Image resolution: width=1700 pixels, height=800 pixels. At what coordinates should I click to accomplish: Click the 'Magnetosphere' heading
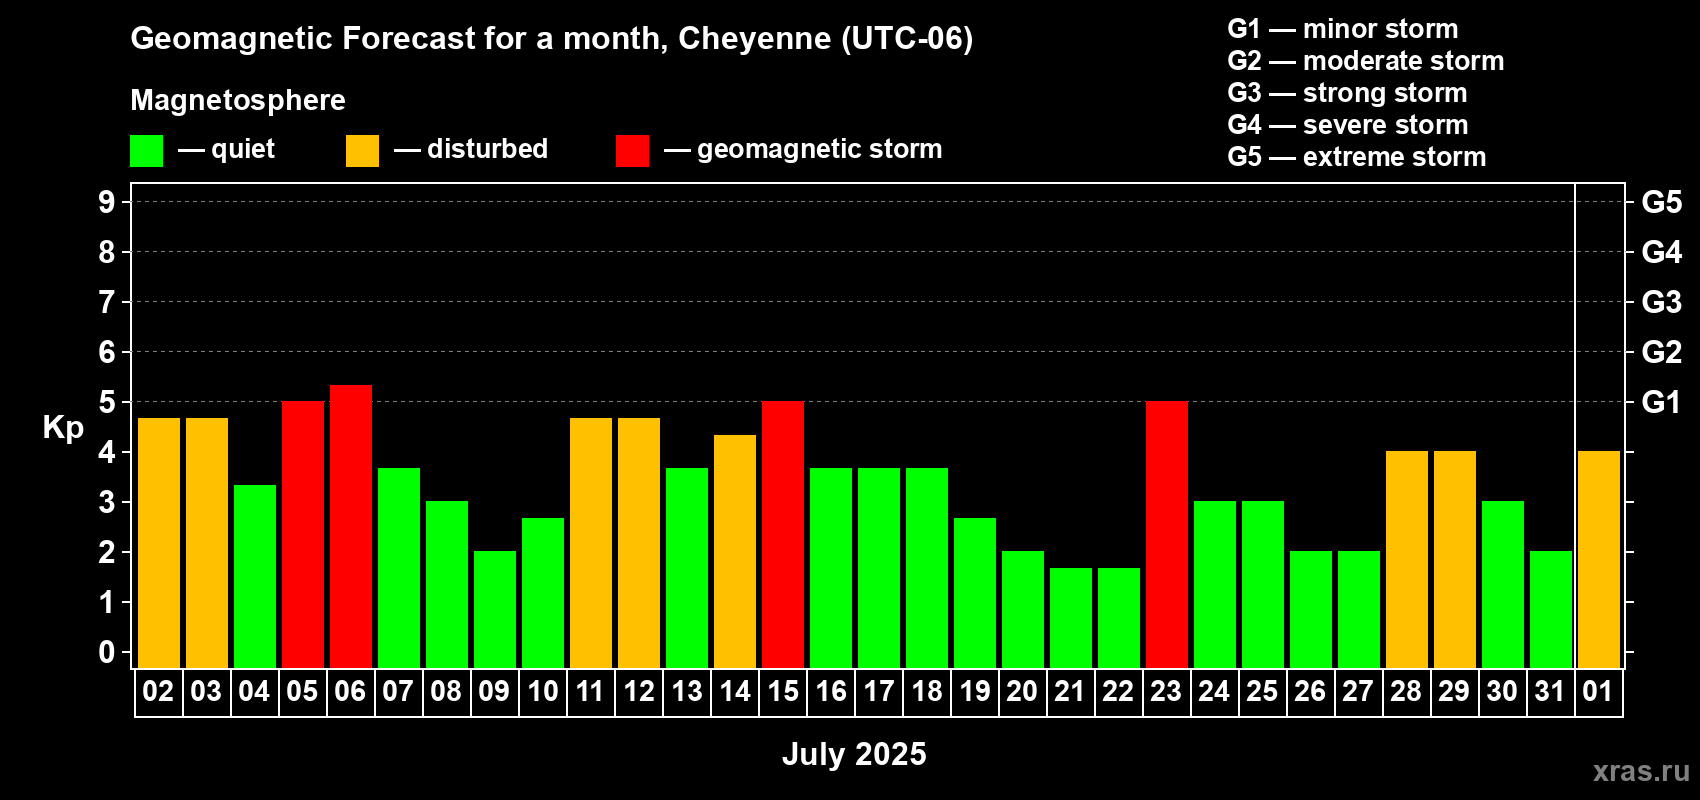pos(238,101)
